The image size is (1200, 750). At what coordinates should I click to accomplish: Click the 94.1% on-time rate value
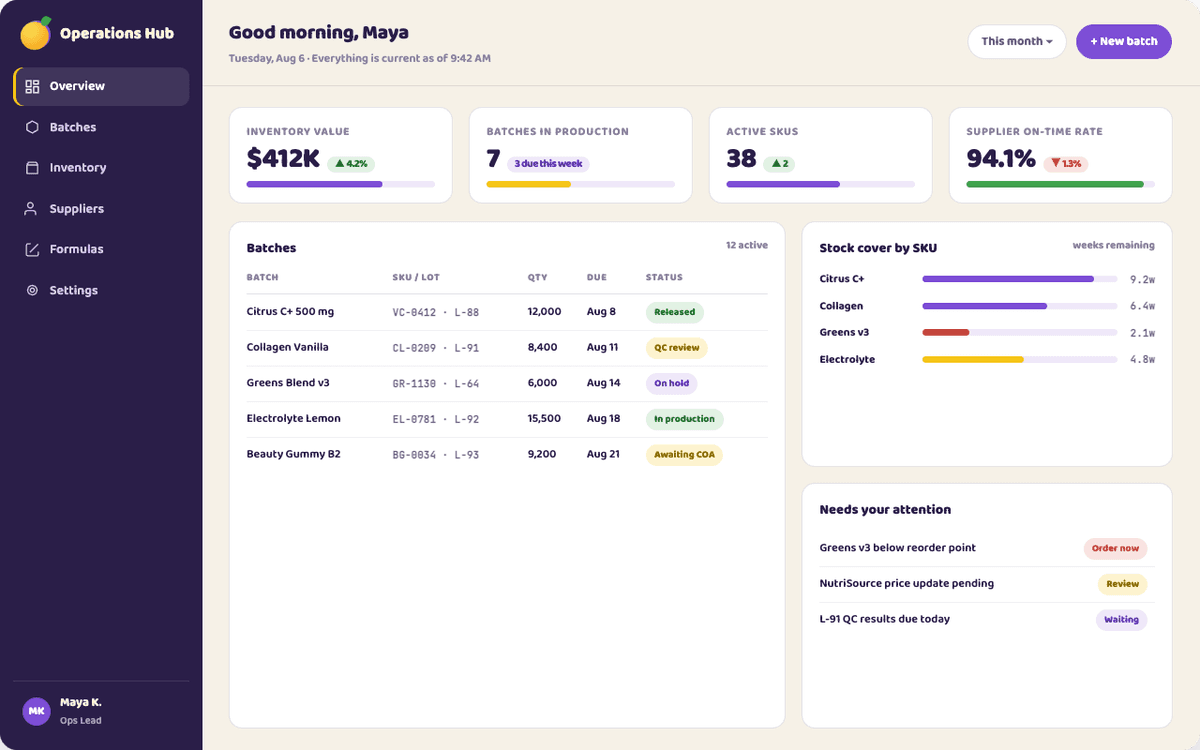point(1001,159)
